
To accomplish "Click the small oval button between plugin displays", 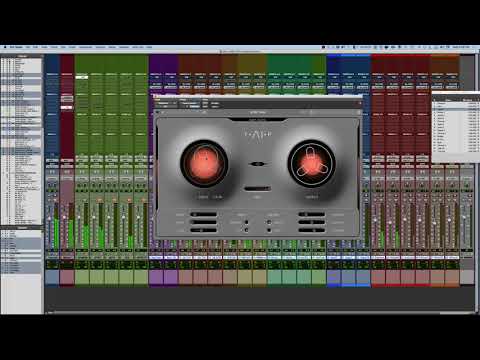I will click(257, 164).
